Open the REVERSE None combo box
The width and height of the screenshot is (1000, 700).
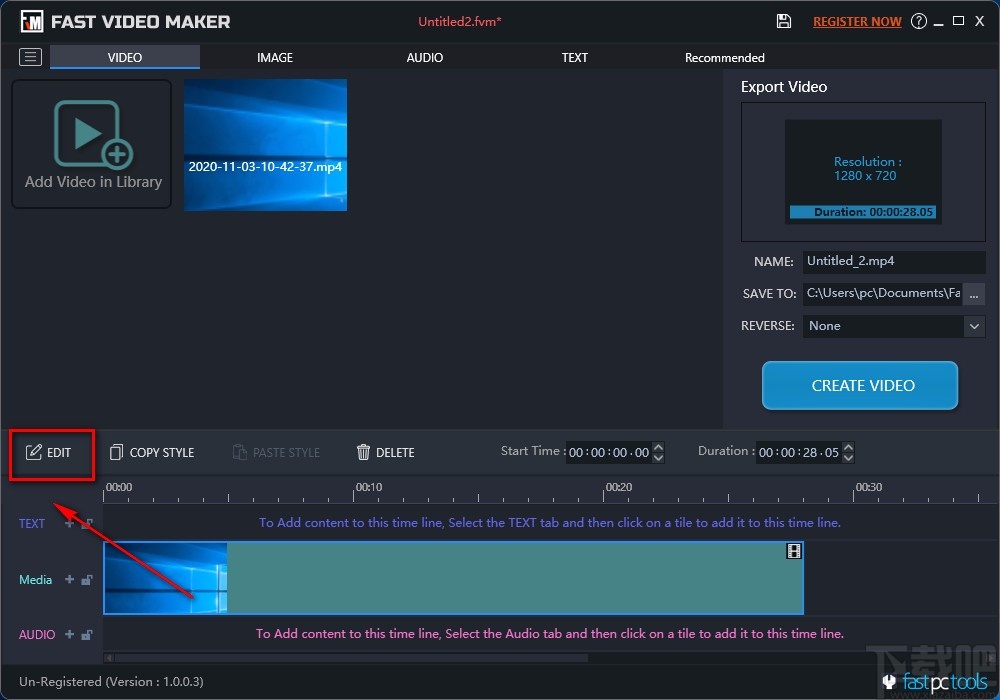tap(893, 326)
